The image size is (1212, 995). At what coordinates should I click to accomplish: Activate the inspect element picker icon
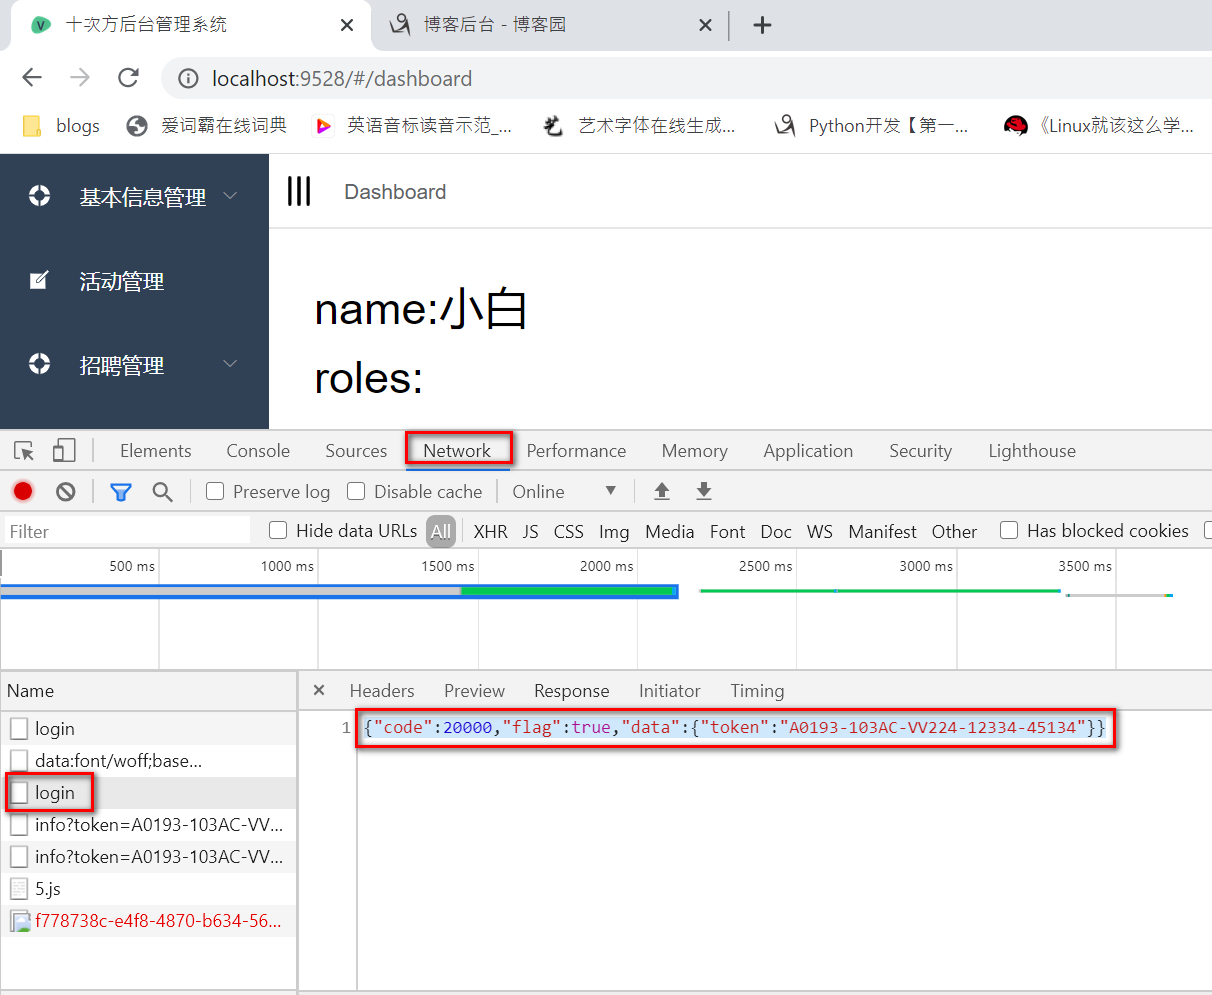point(24,451)
